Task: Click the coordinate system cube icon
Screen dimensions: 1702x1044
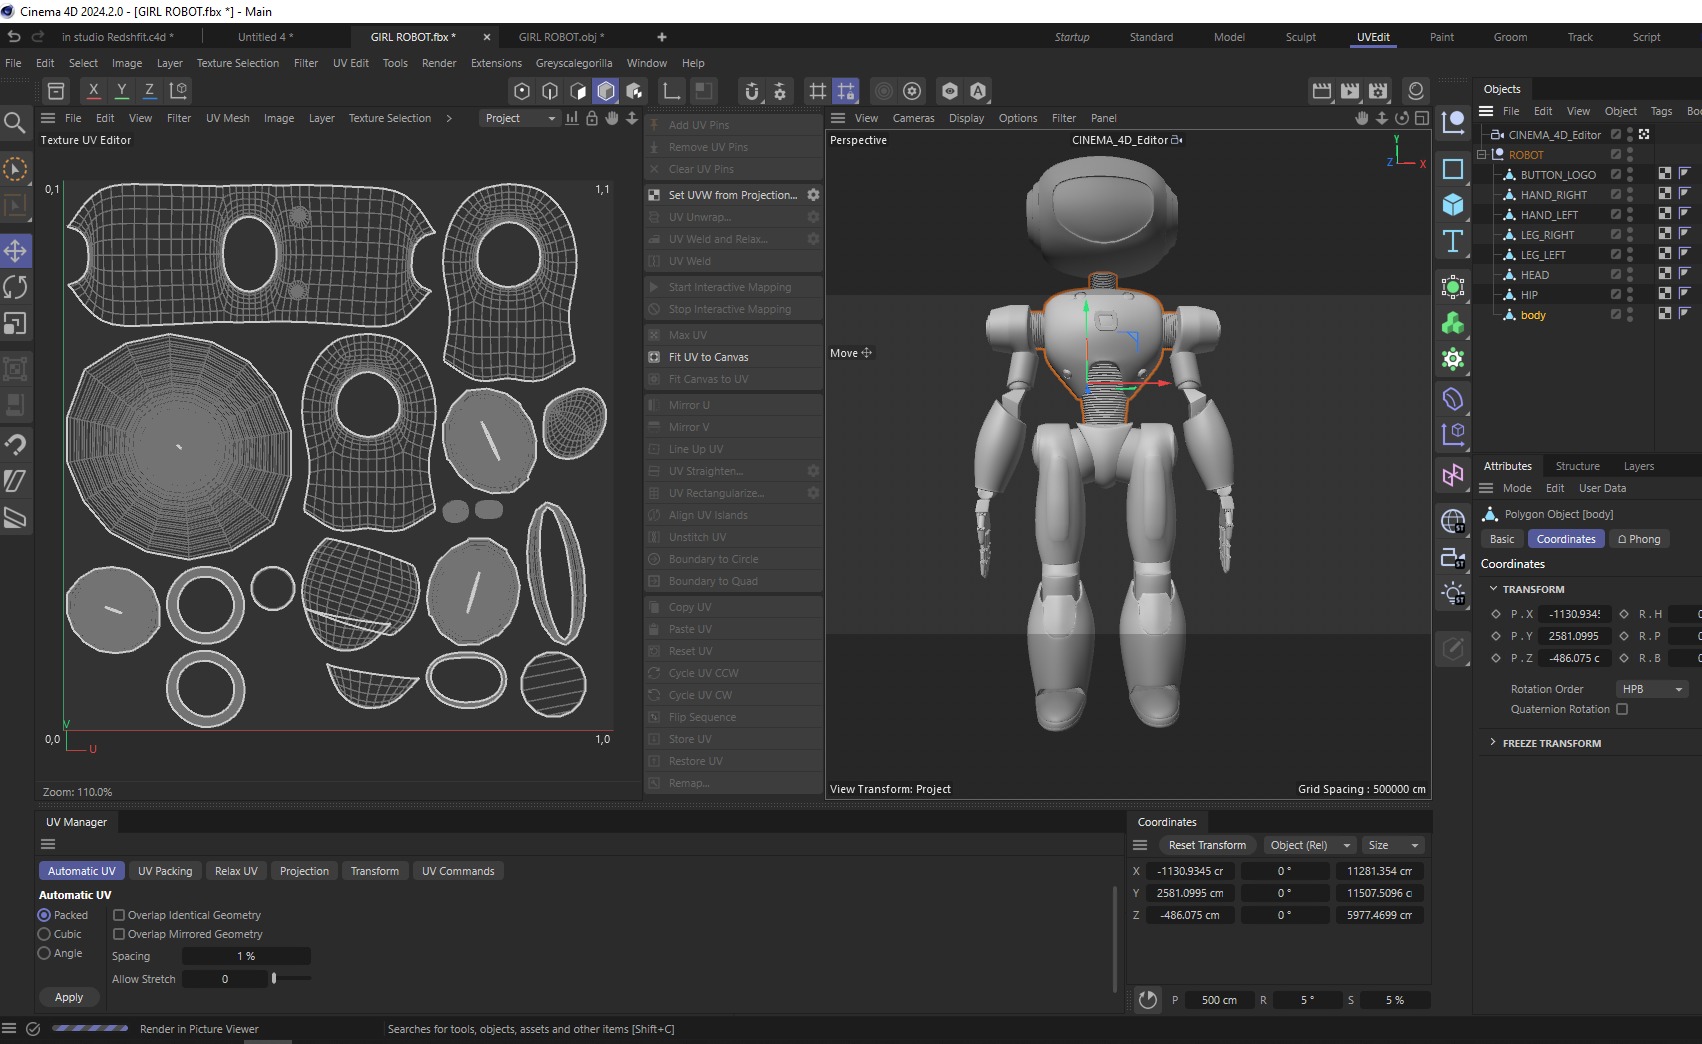Action: tap(179, 91)
